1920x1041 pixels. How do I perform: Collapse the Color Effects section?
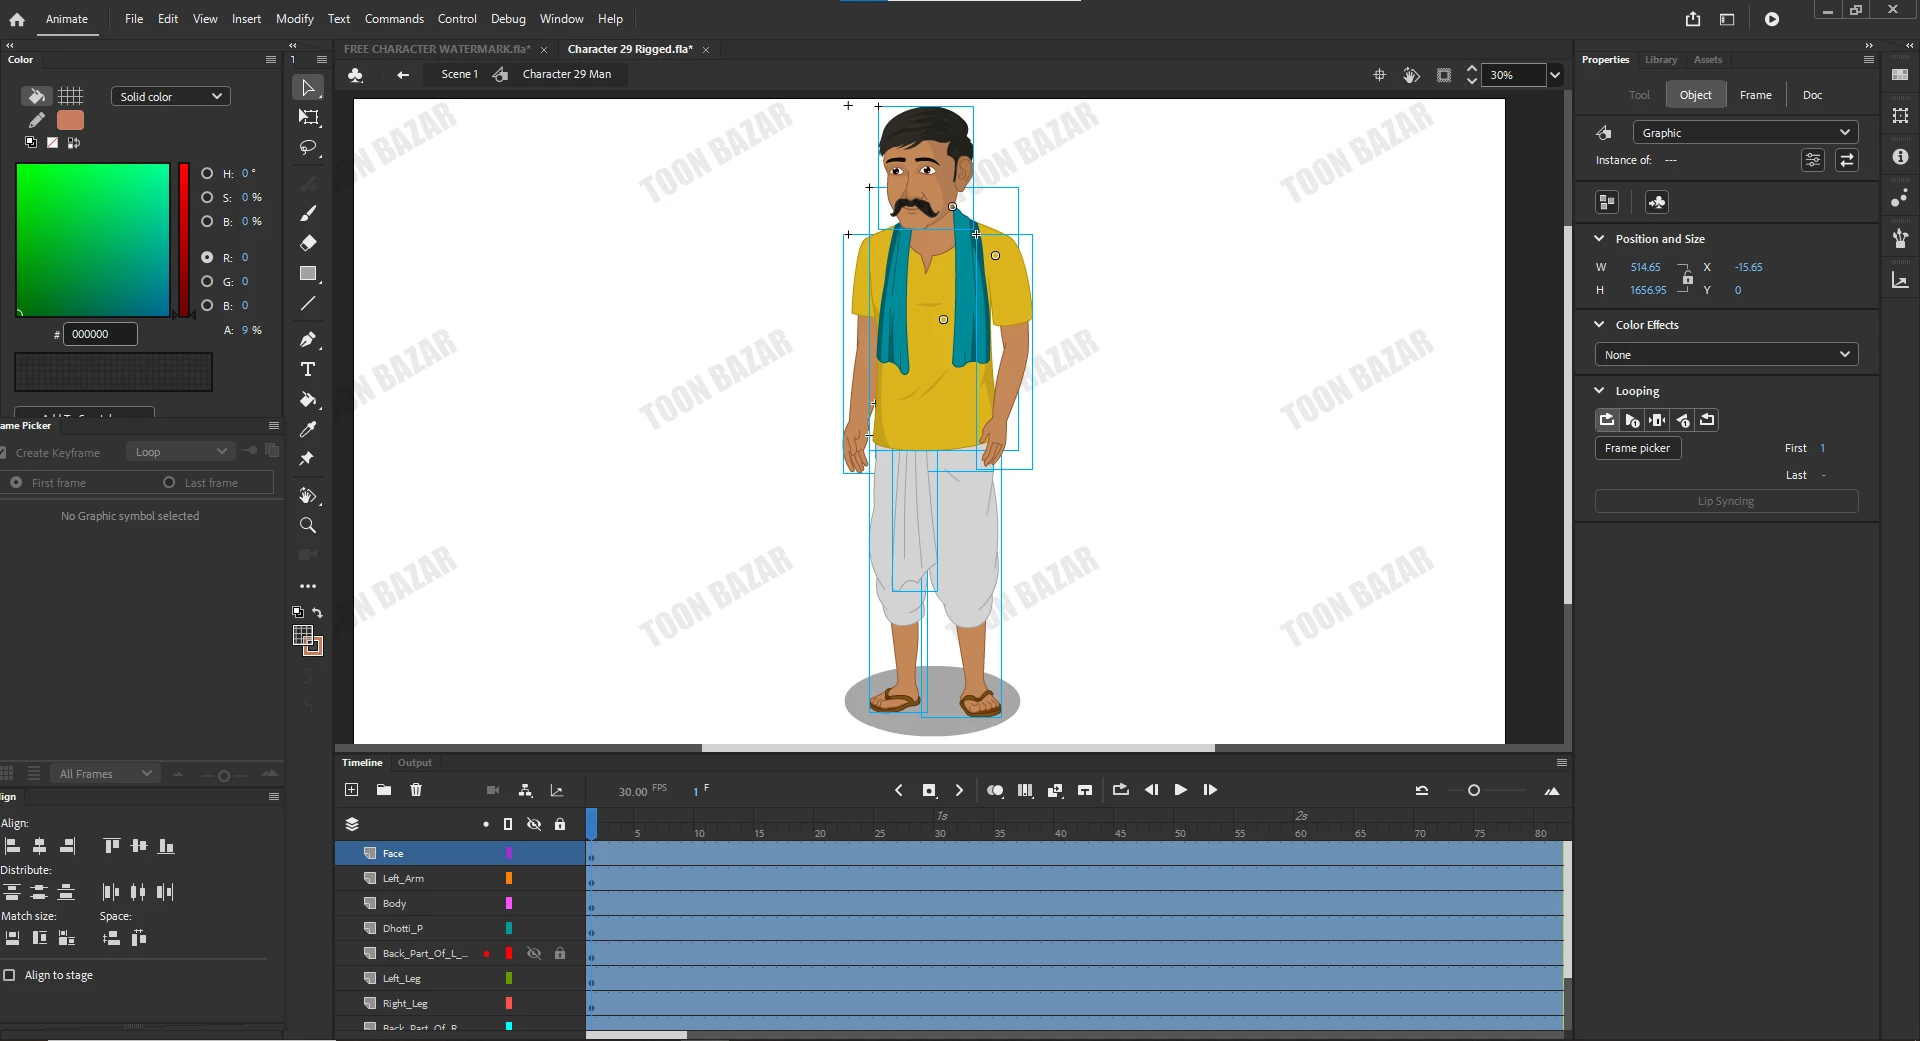pos(1599,325)
